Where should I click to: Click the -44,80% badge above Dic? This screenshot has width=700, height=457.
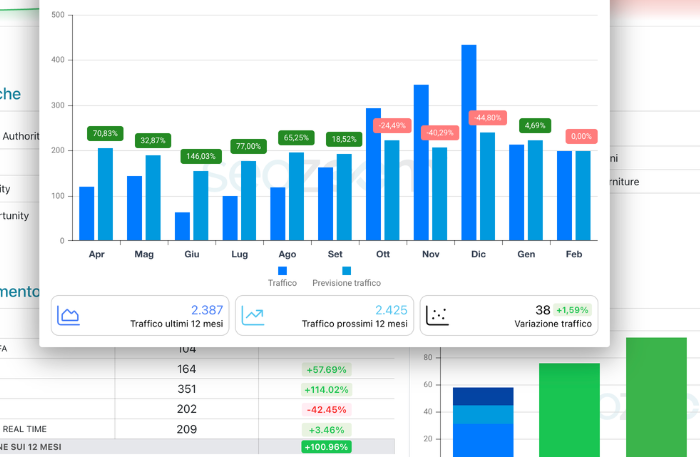pyautogui.click(x=488, y=118)
